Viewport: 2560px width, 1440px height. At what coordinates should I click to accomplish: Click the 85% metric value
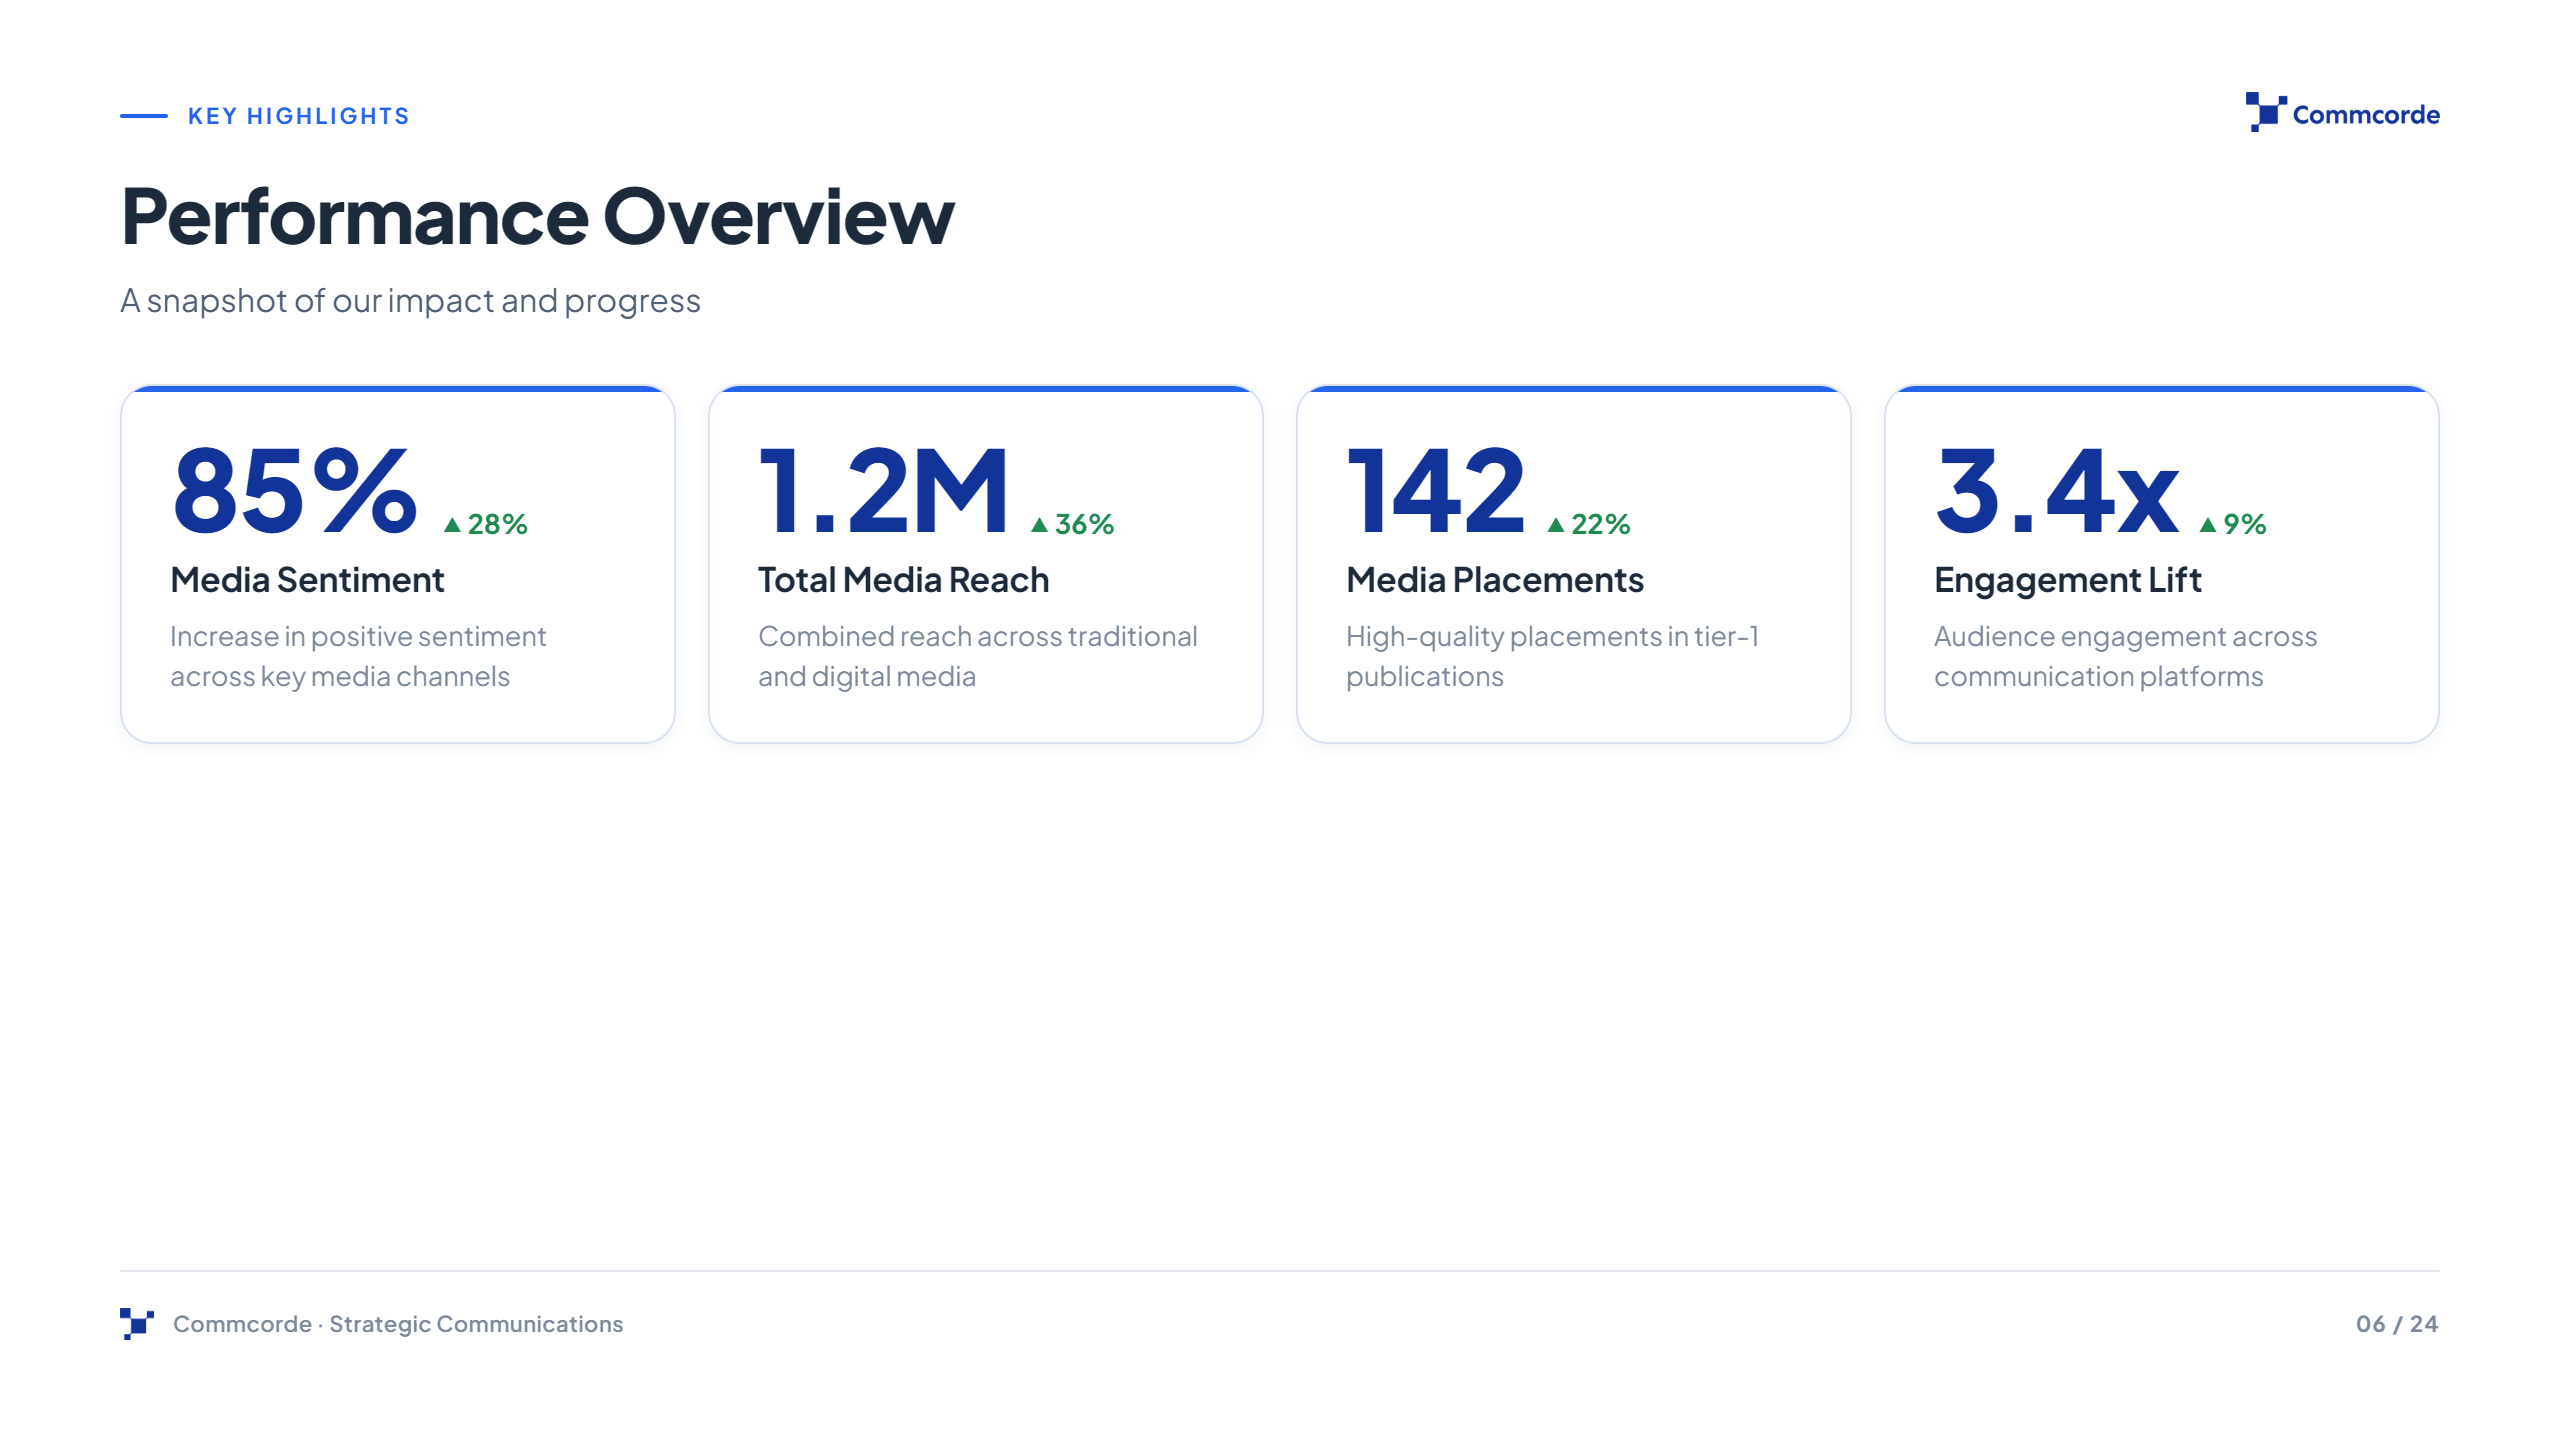(294, 490)
